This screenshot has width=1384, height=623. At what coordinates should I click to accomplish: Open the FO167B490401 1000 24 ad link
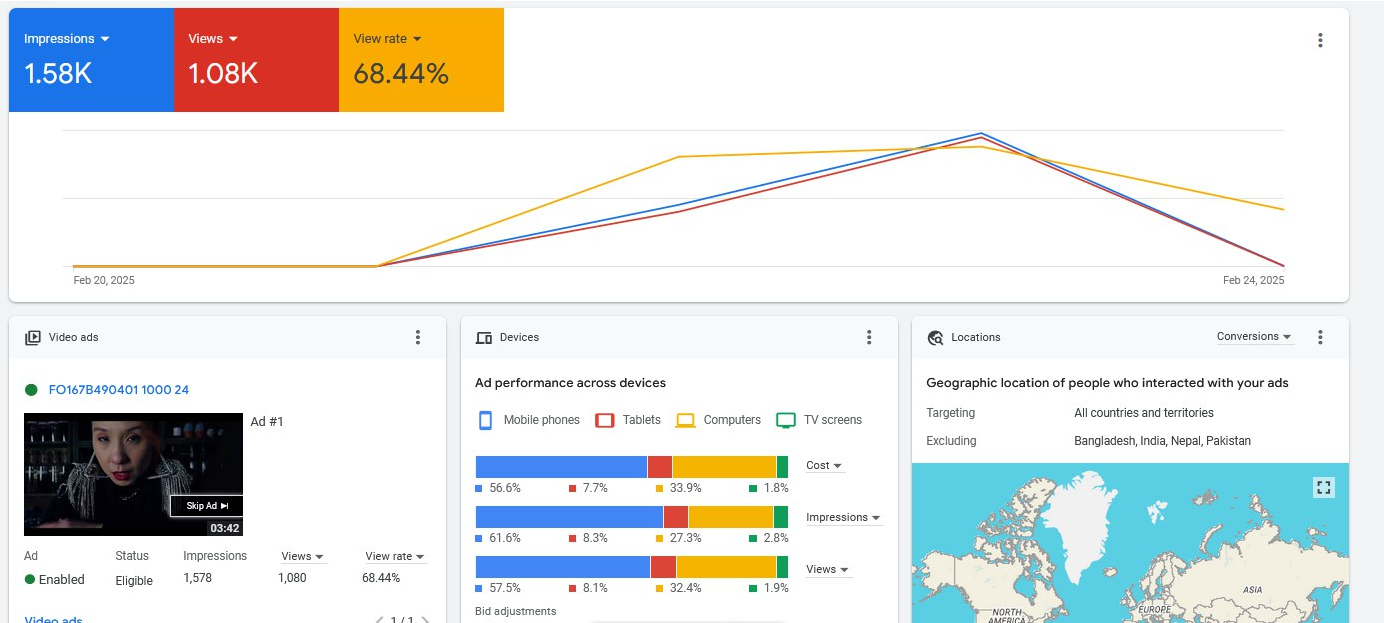118,390
